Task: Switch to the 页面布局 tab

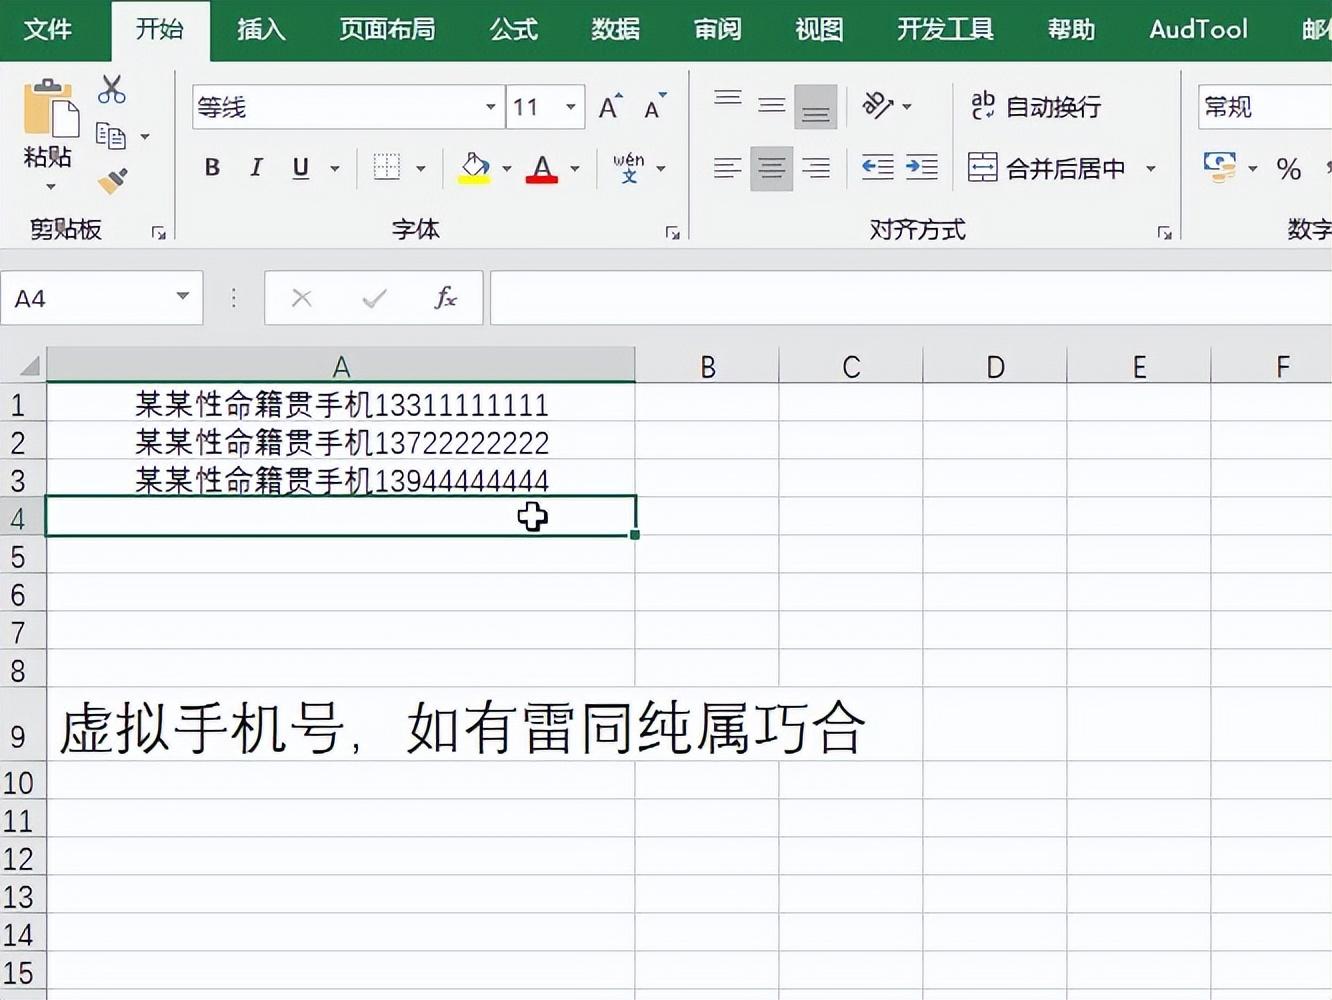Action: [387, 29]
